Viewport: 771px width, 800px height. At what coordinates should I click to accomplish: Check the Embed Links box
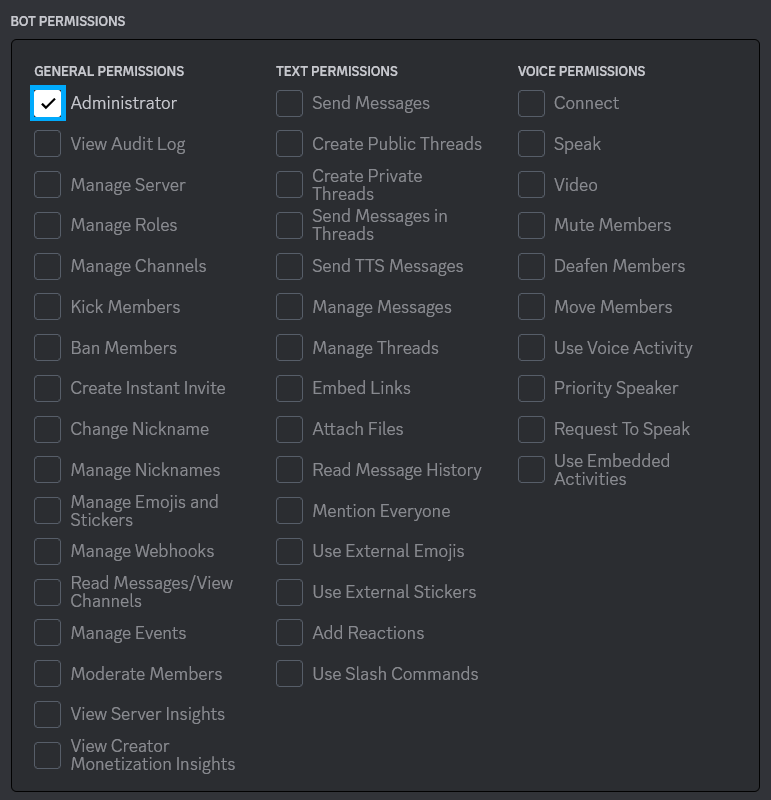click(x=289, y=388)
